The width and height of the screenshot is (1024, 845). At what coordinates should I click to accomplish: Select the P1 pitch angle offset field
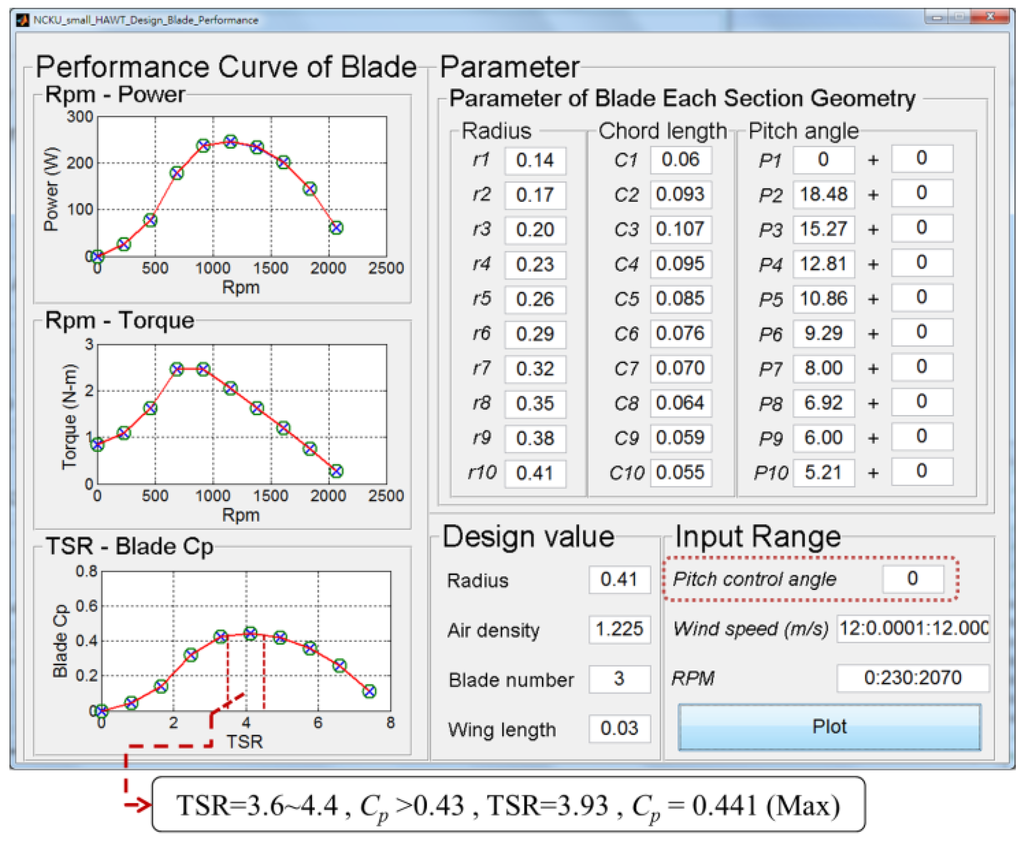(x=921, y=159)
